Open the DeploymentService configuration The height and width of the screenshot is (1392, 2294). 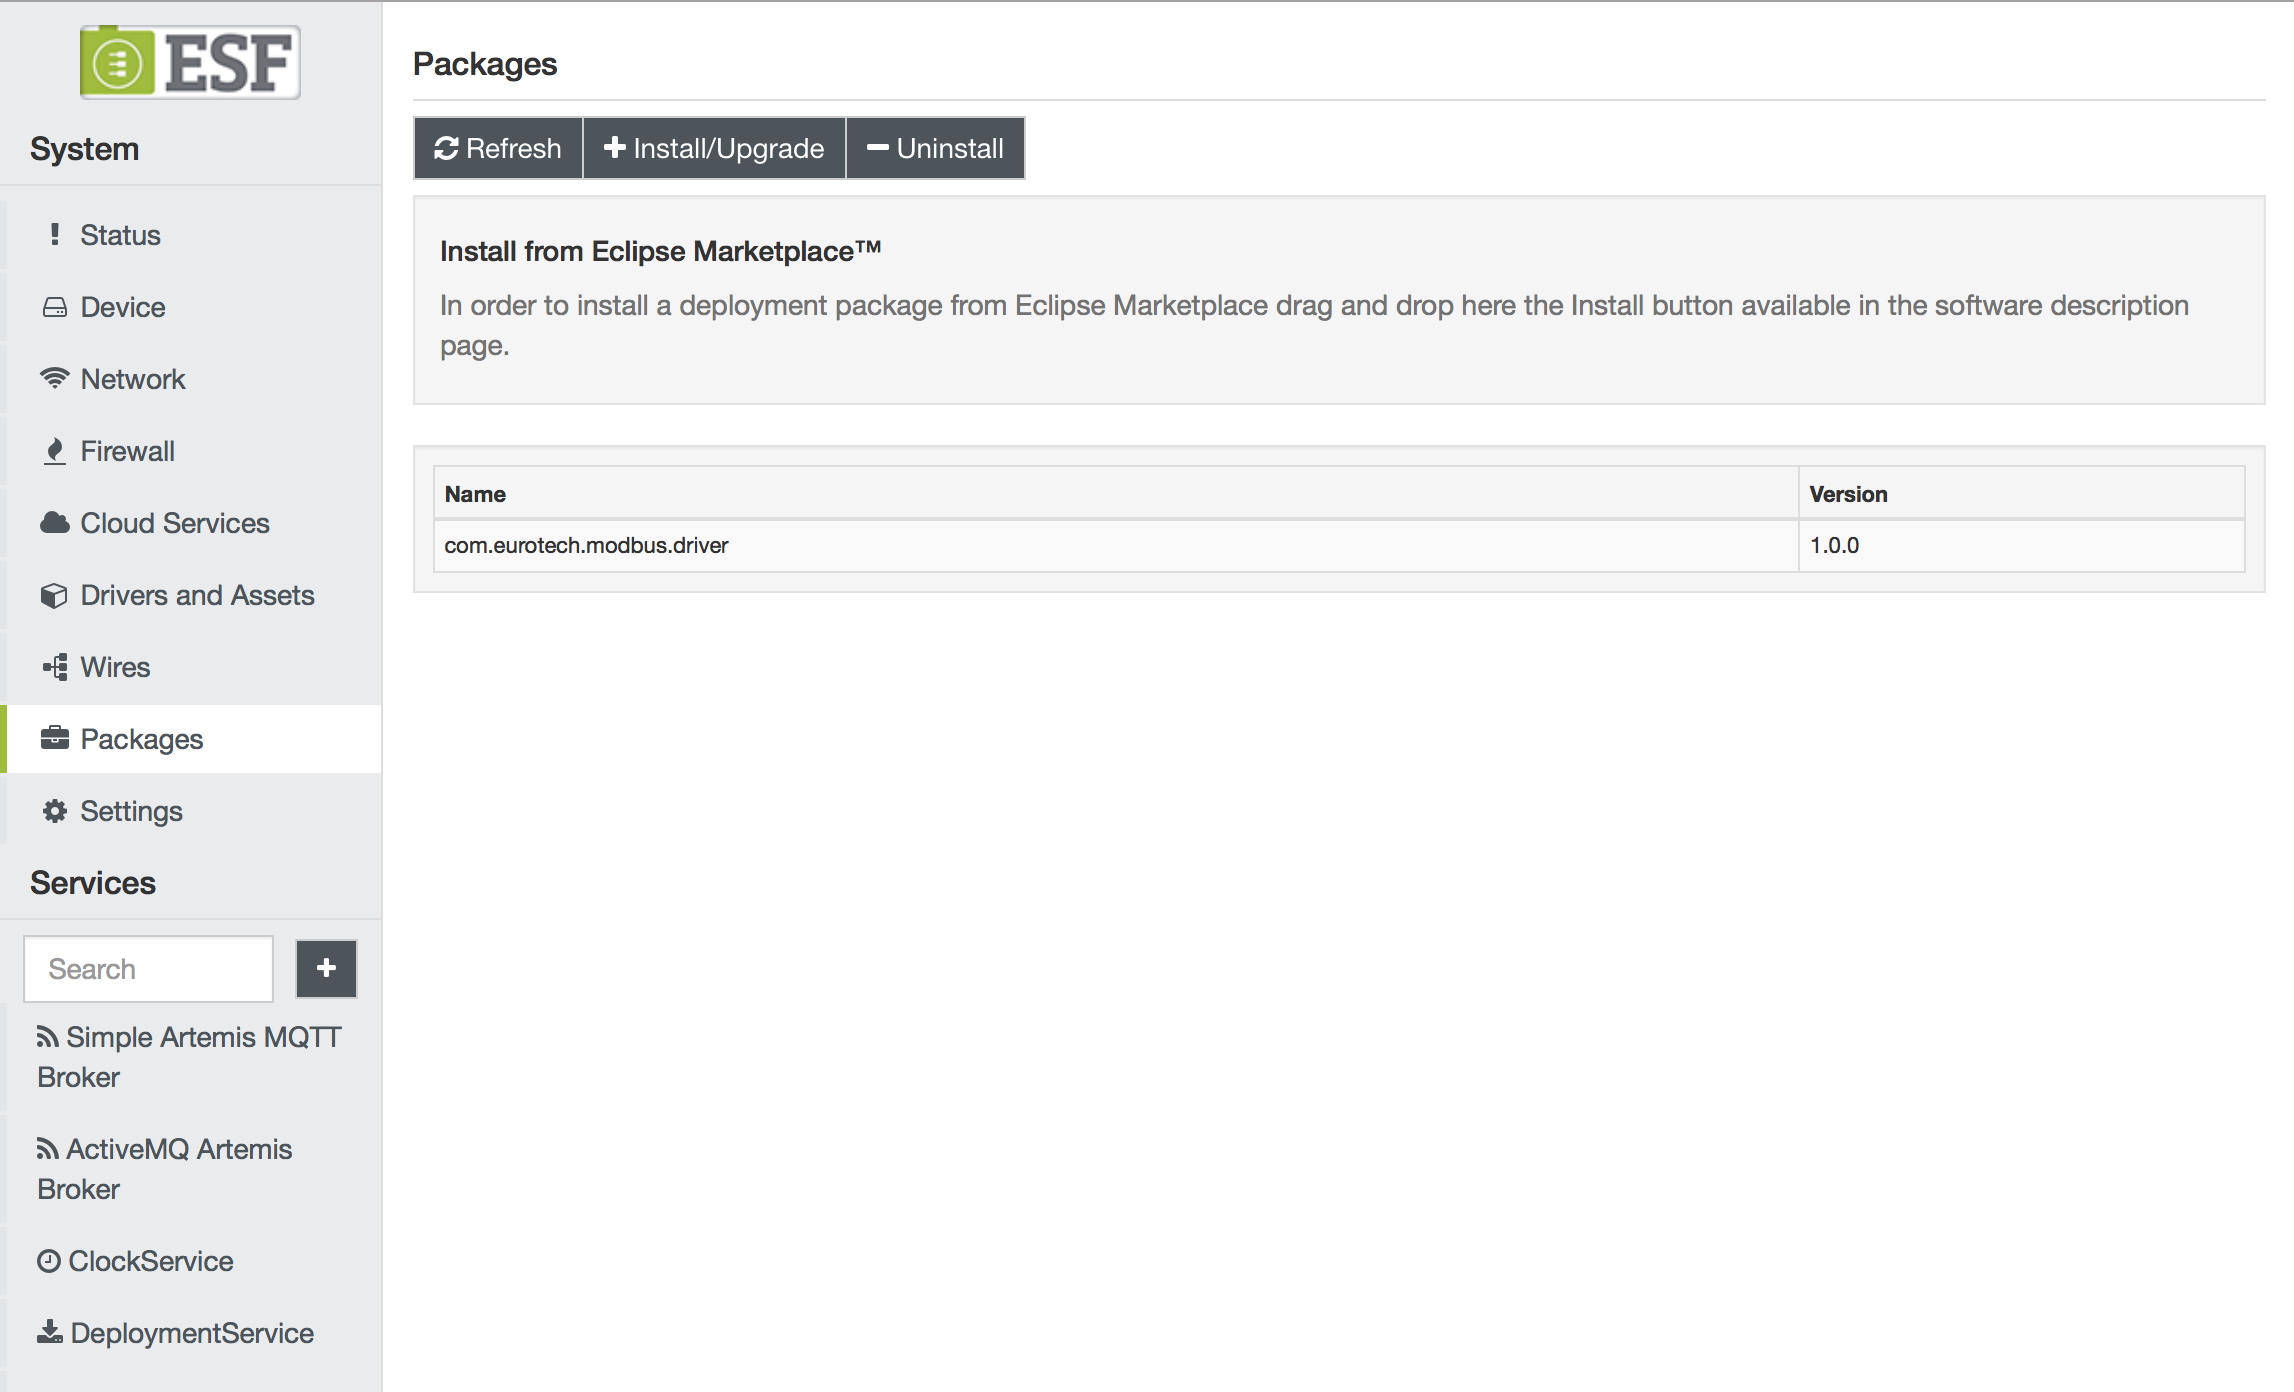191,1333
